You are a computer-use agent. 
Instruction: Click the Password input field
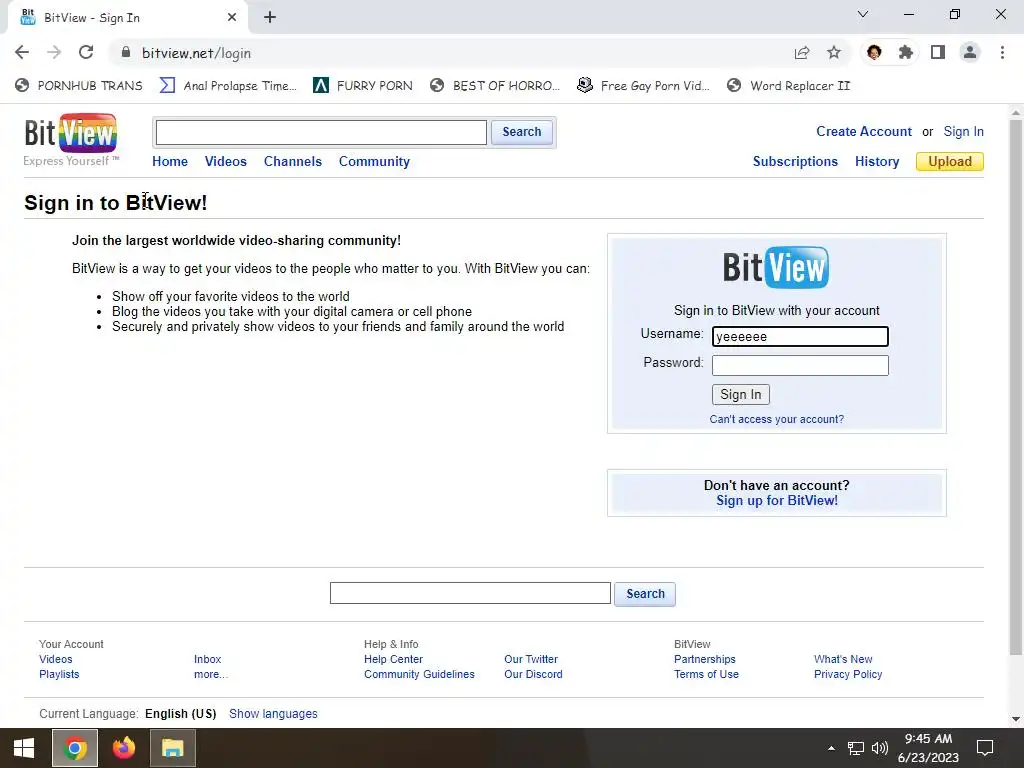pyautogui.click(x=800, y=365)
